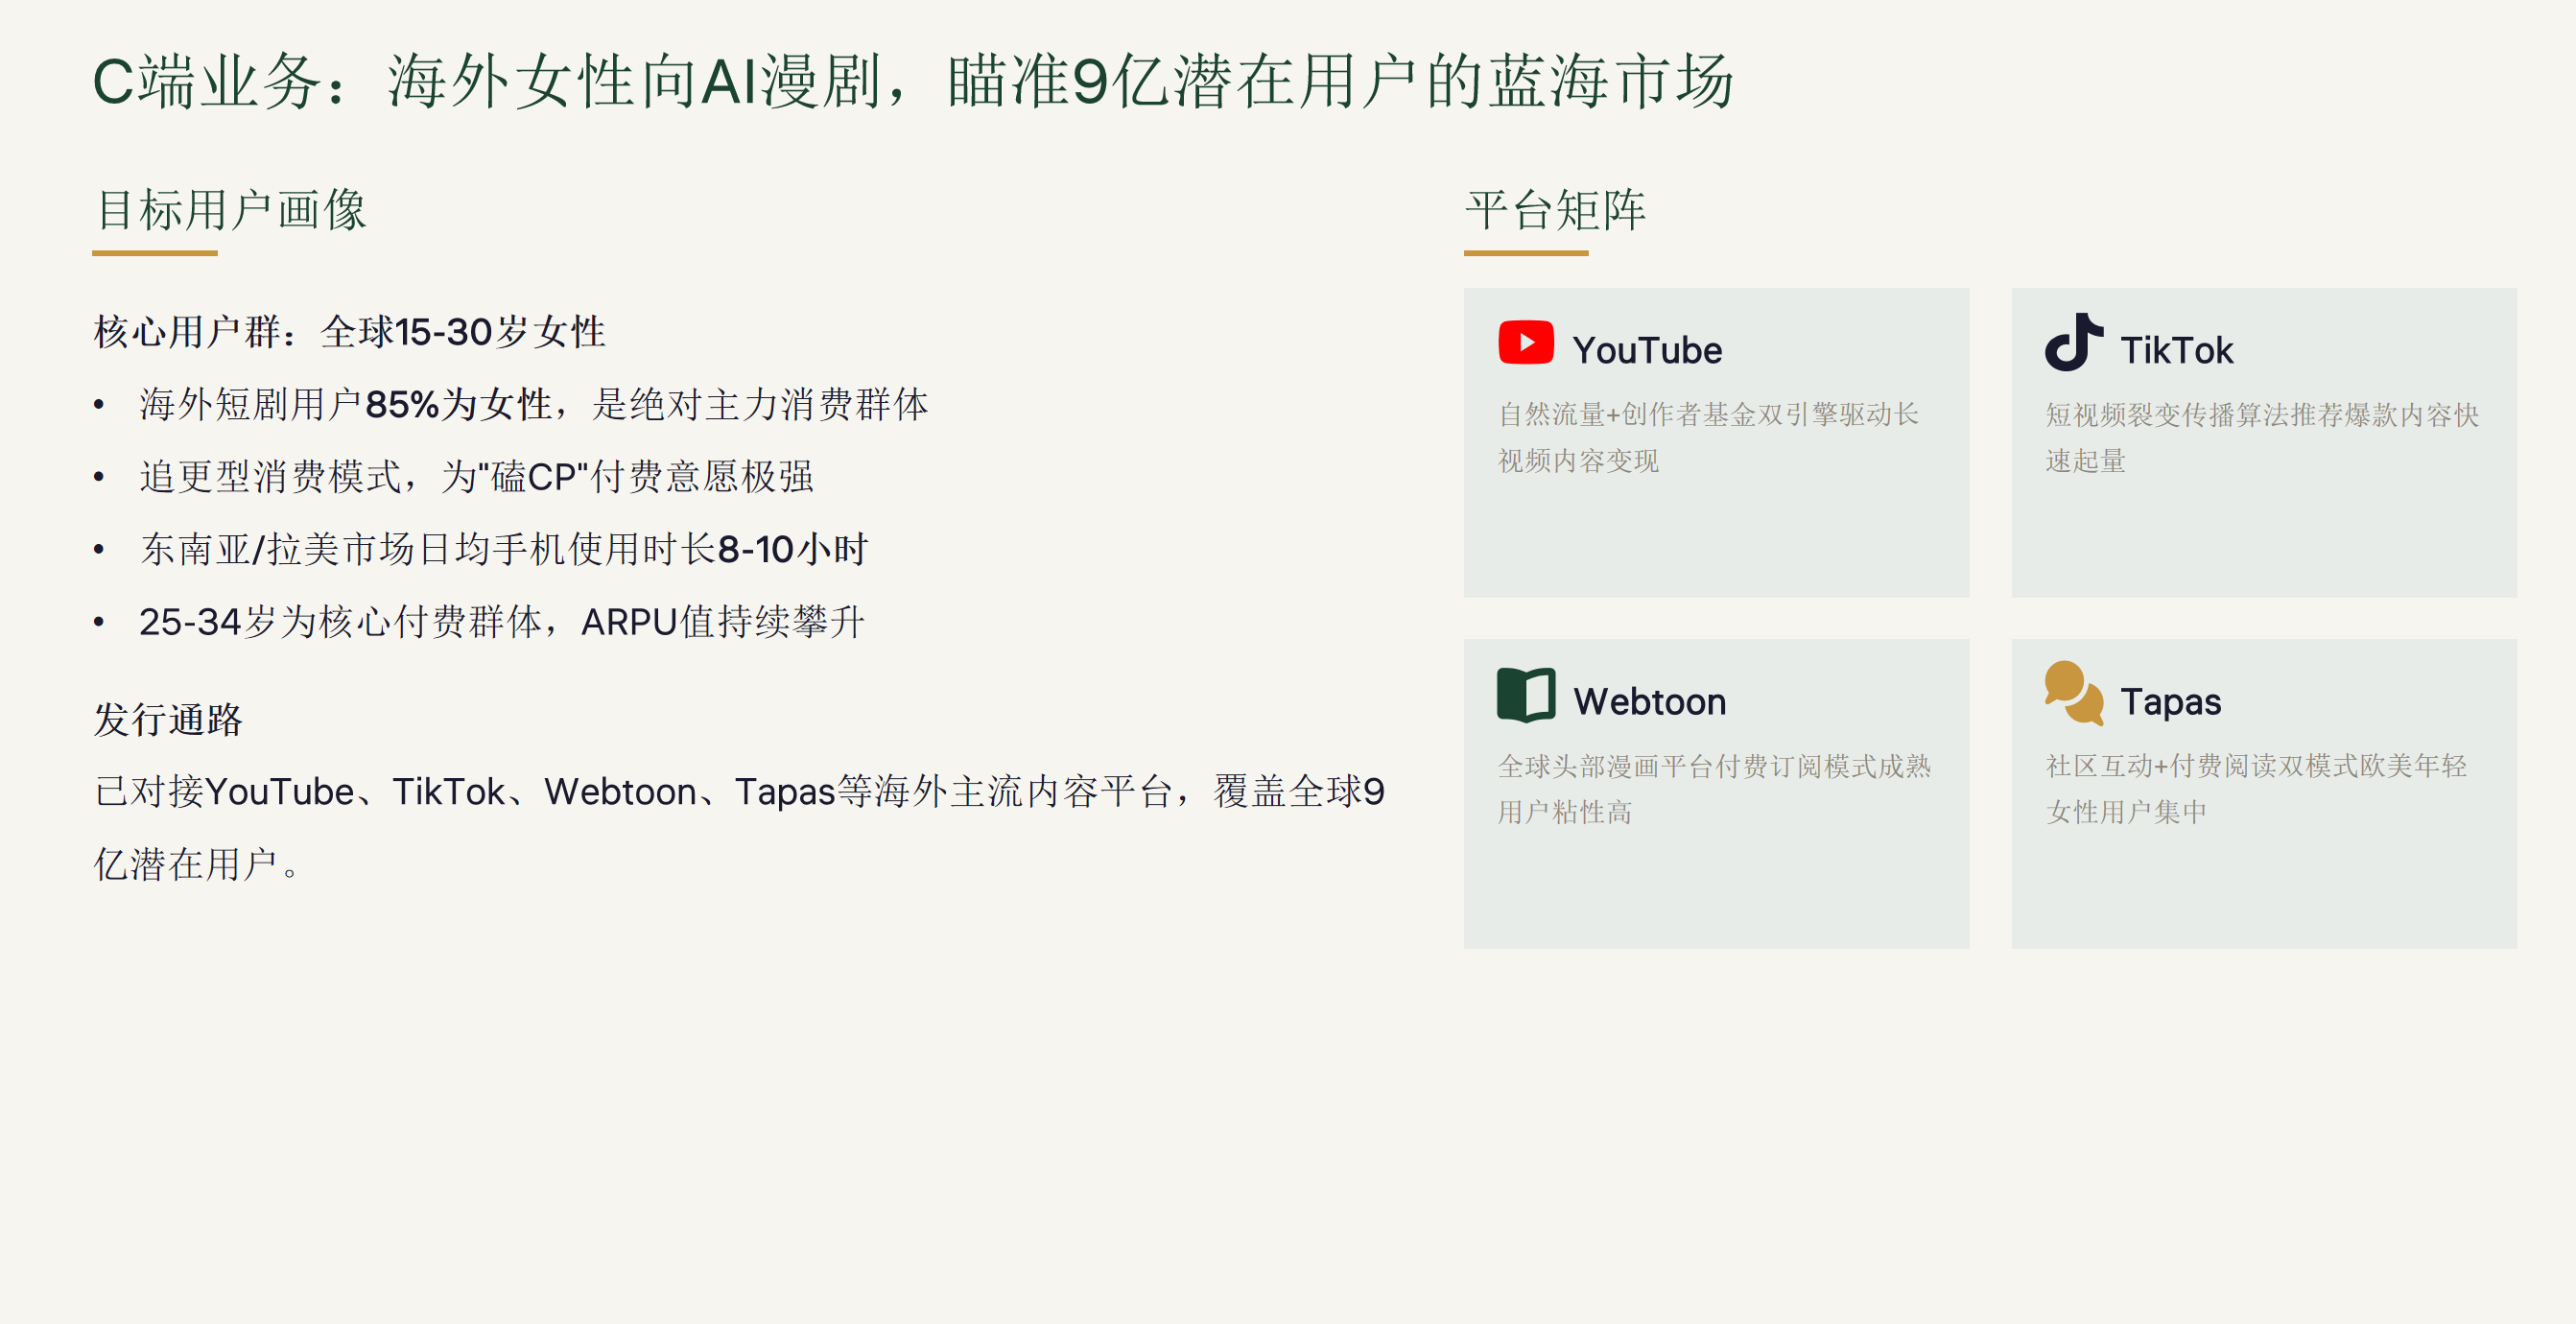The image size is (2576, 1324).
Task: Select the TikTok card title
Action: (x=2176, y=350)
